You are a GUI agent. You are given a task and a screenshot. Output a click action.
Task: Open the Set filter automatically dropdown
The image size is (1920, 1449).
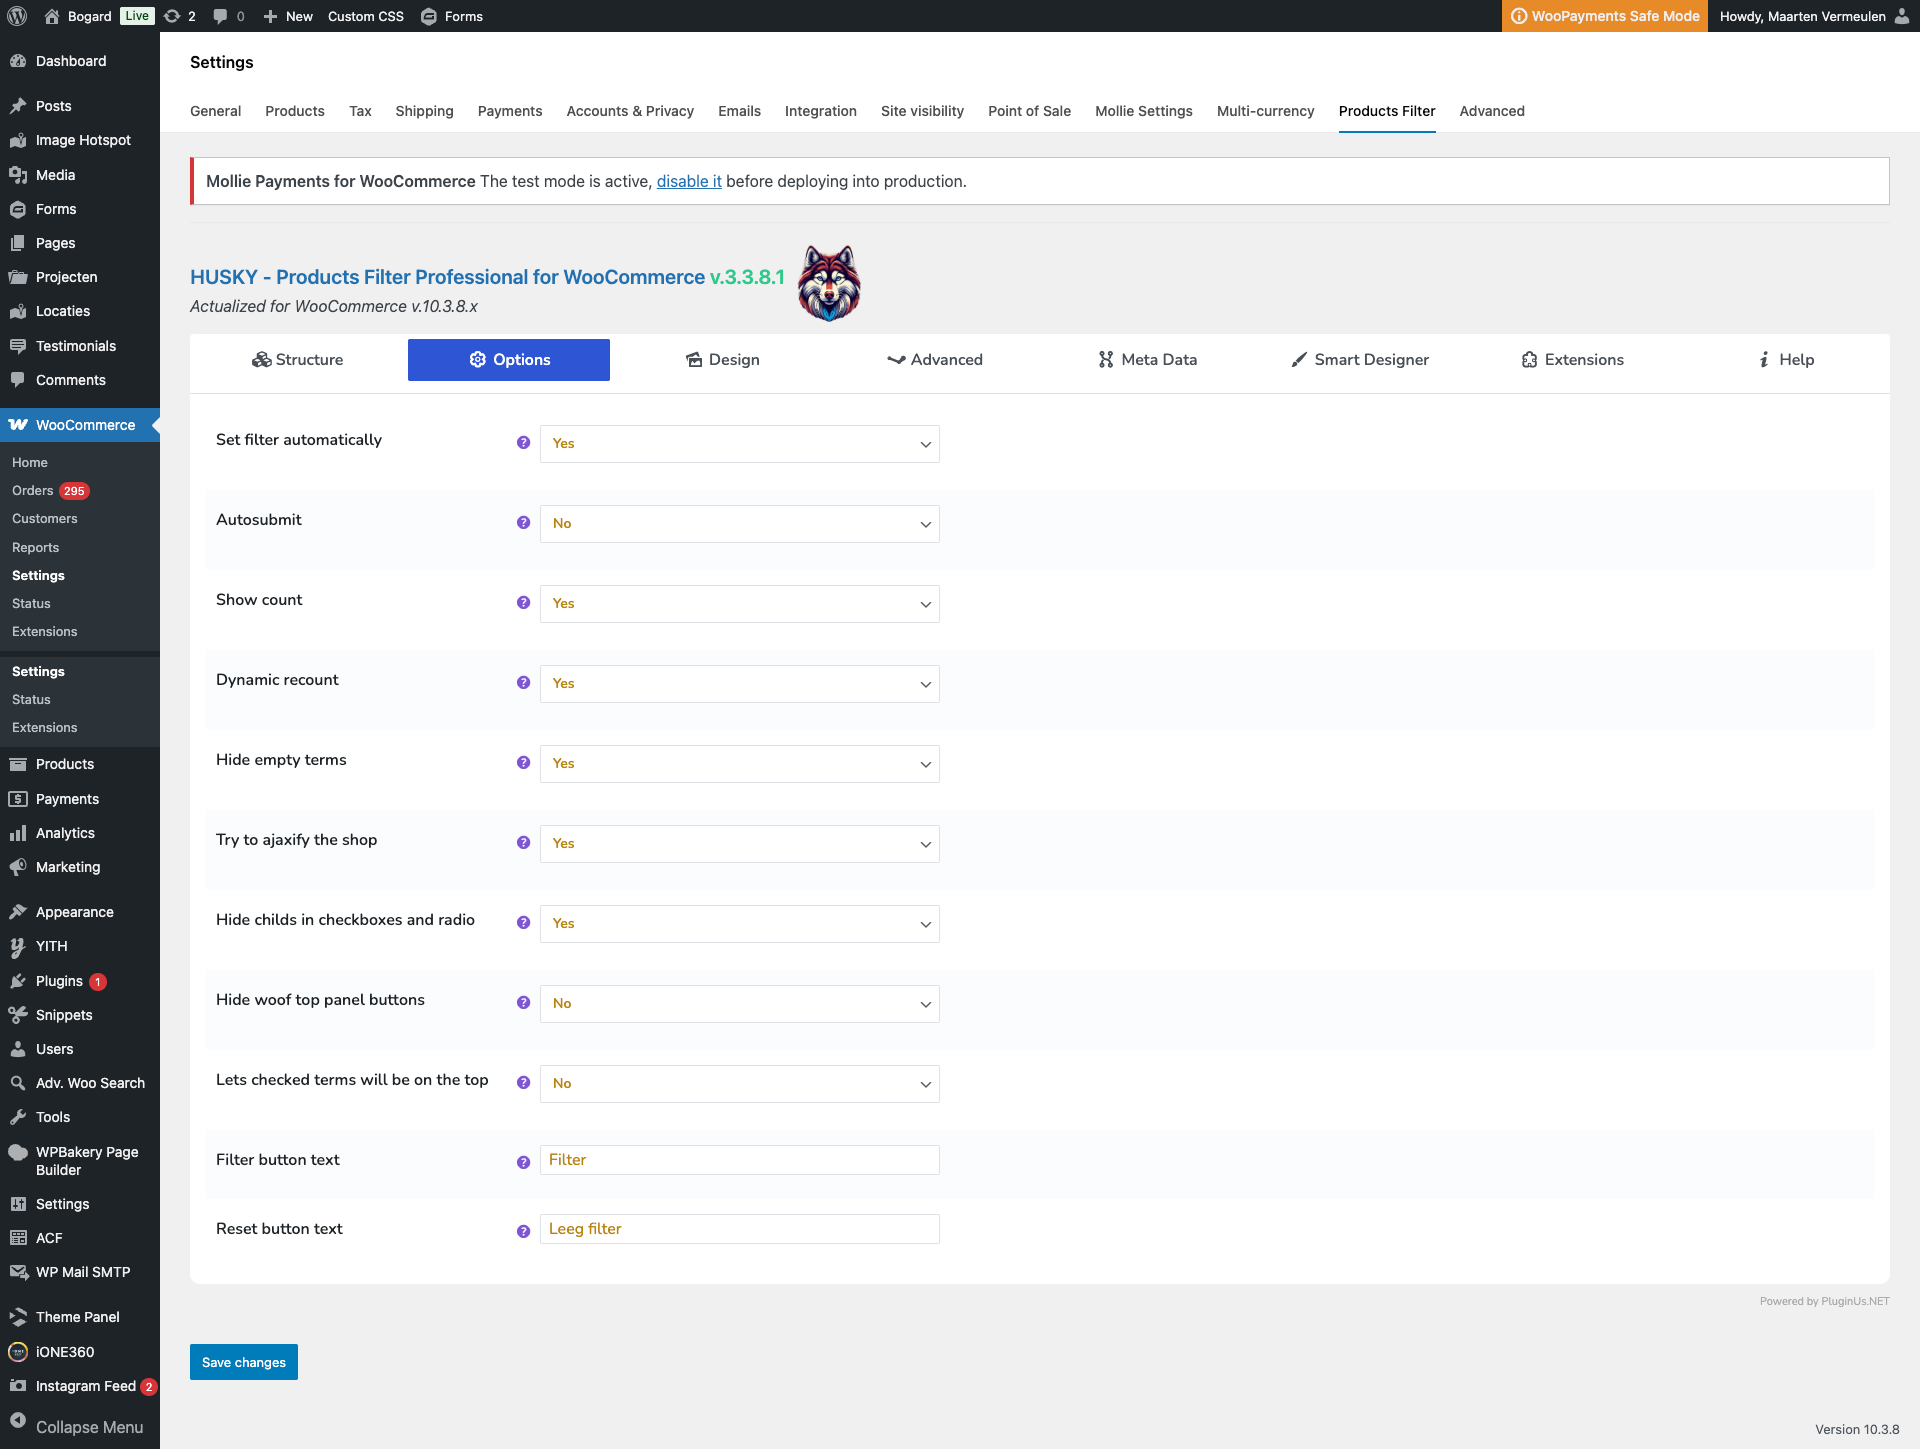pyautogui.click(x=739, y=444)
